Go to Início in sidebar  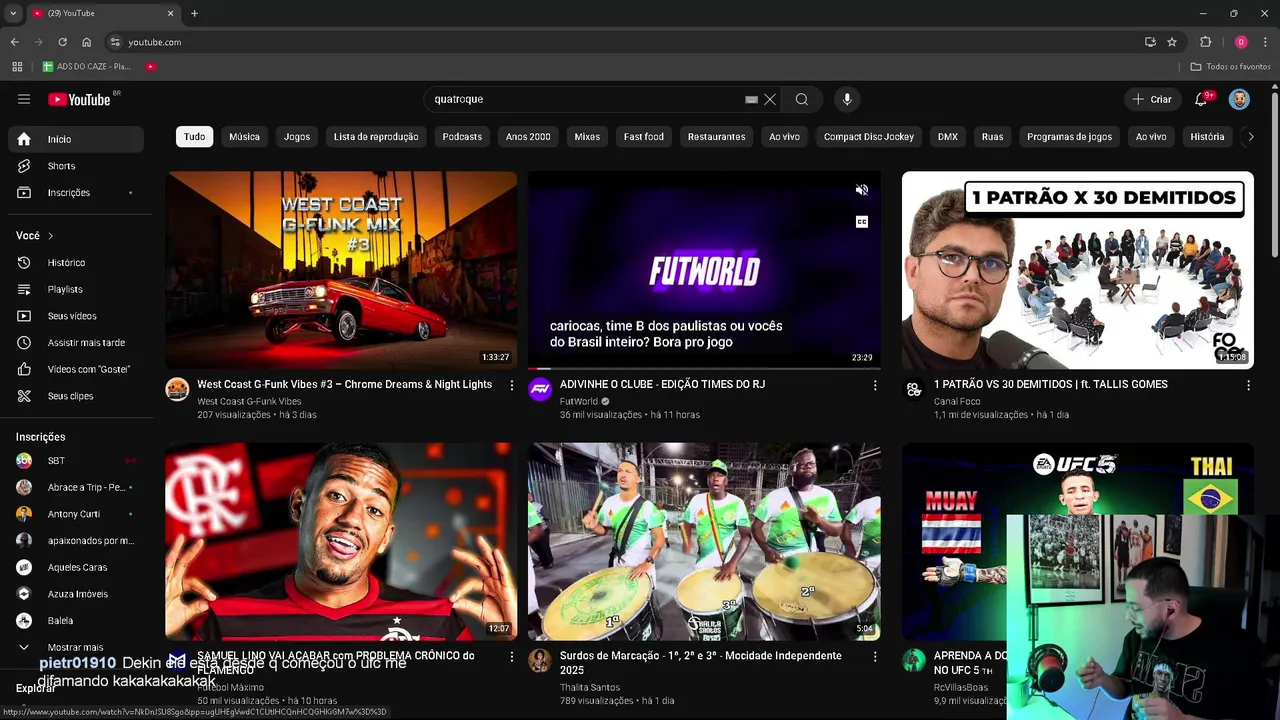(76, 139)
